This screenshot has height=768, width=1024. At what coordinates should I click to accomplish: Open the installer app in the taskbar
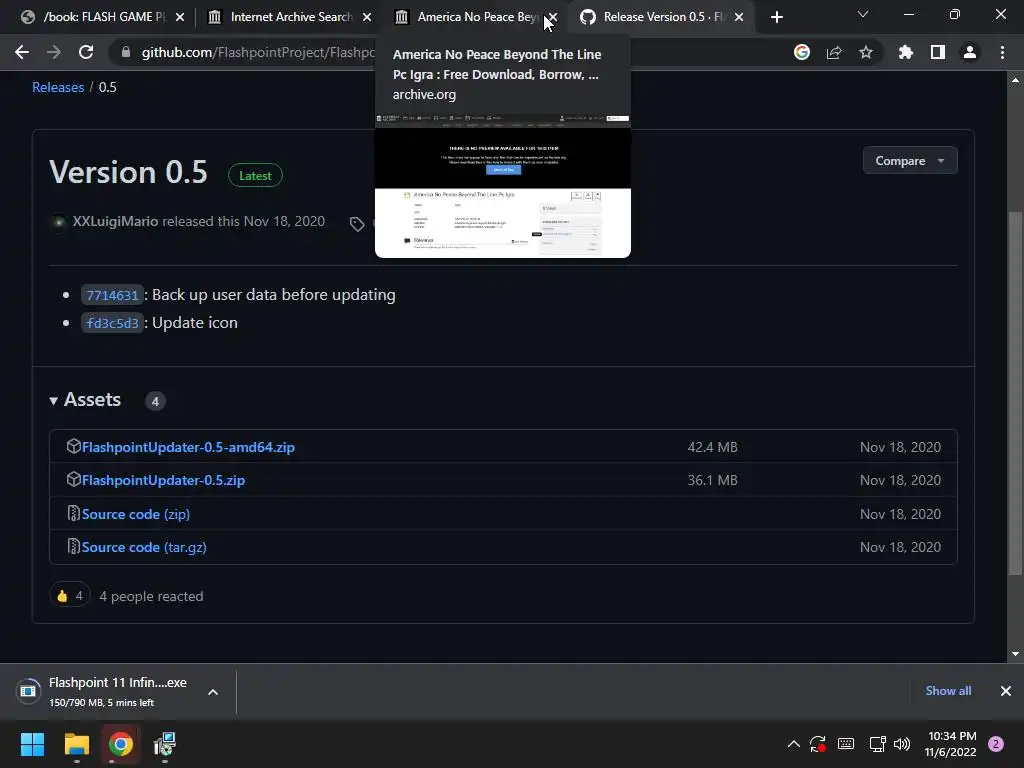point(165,744)
